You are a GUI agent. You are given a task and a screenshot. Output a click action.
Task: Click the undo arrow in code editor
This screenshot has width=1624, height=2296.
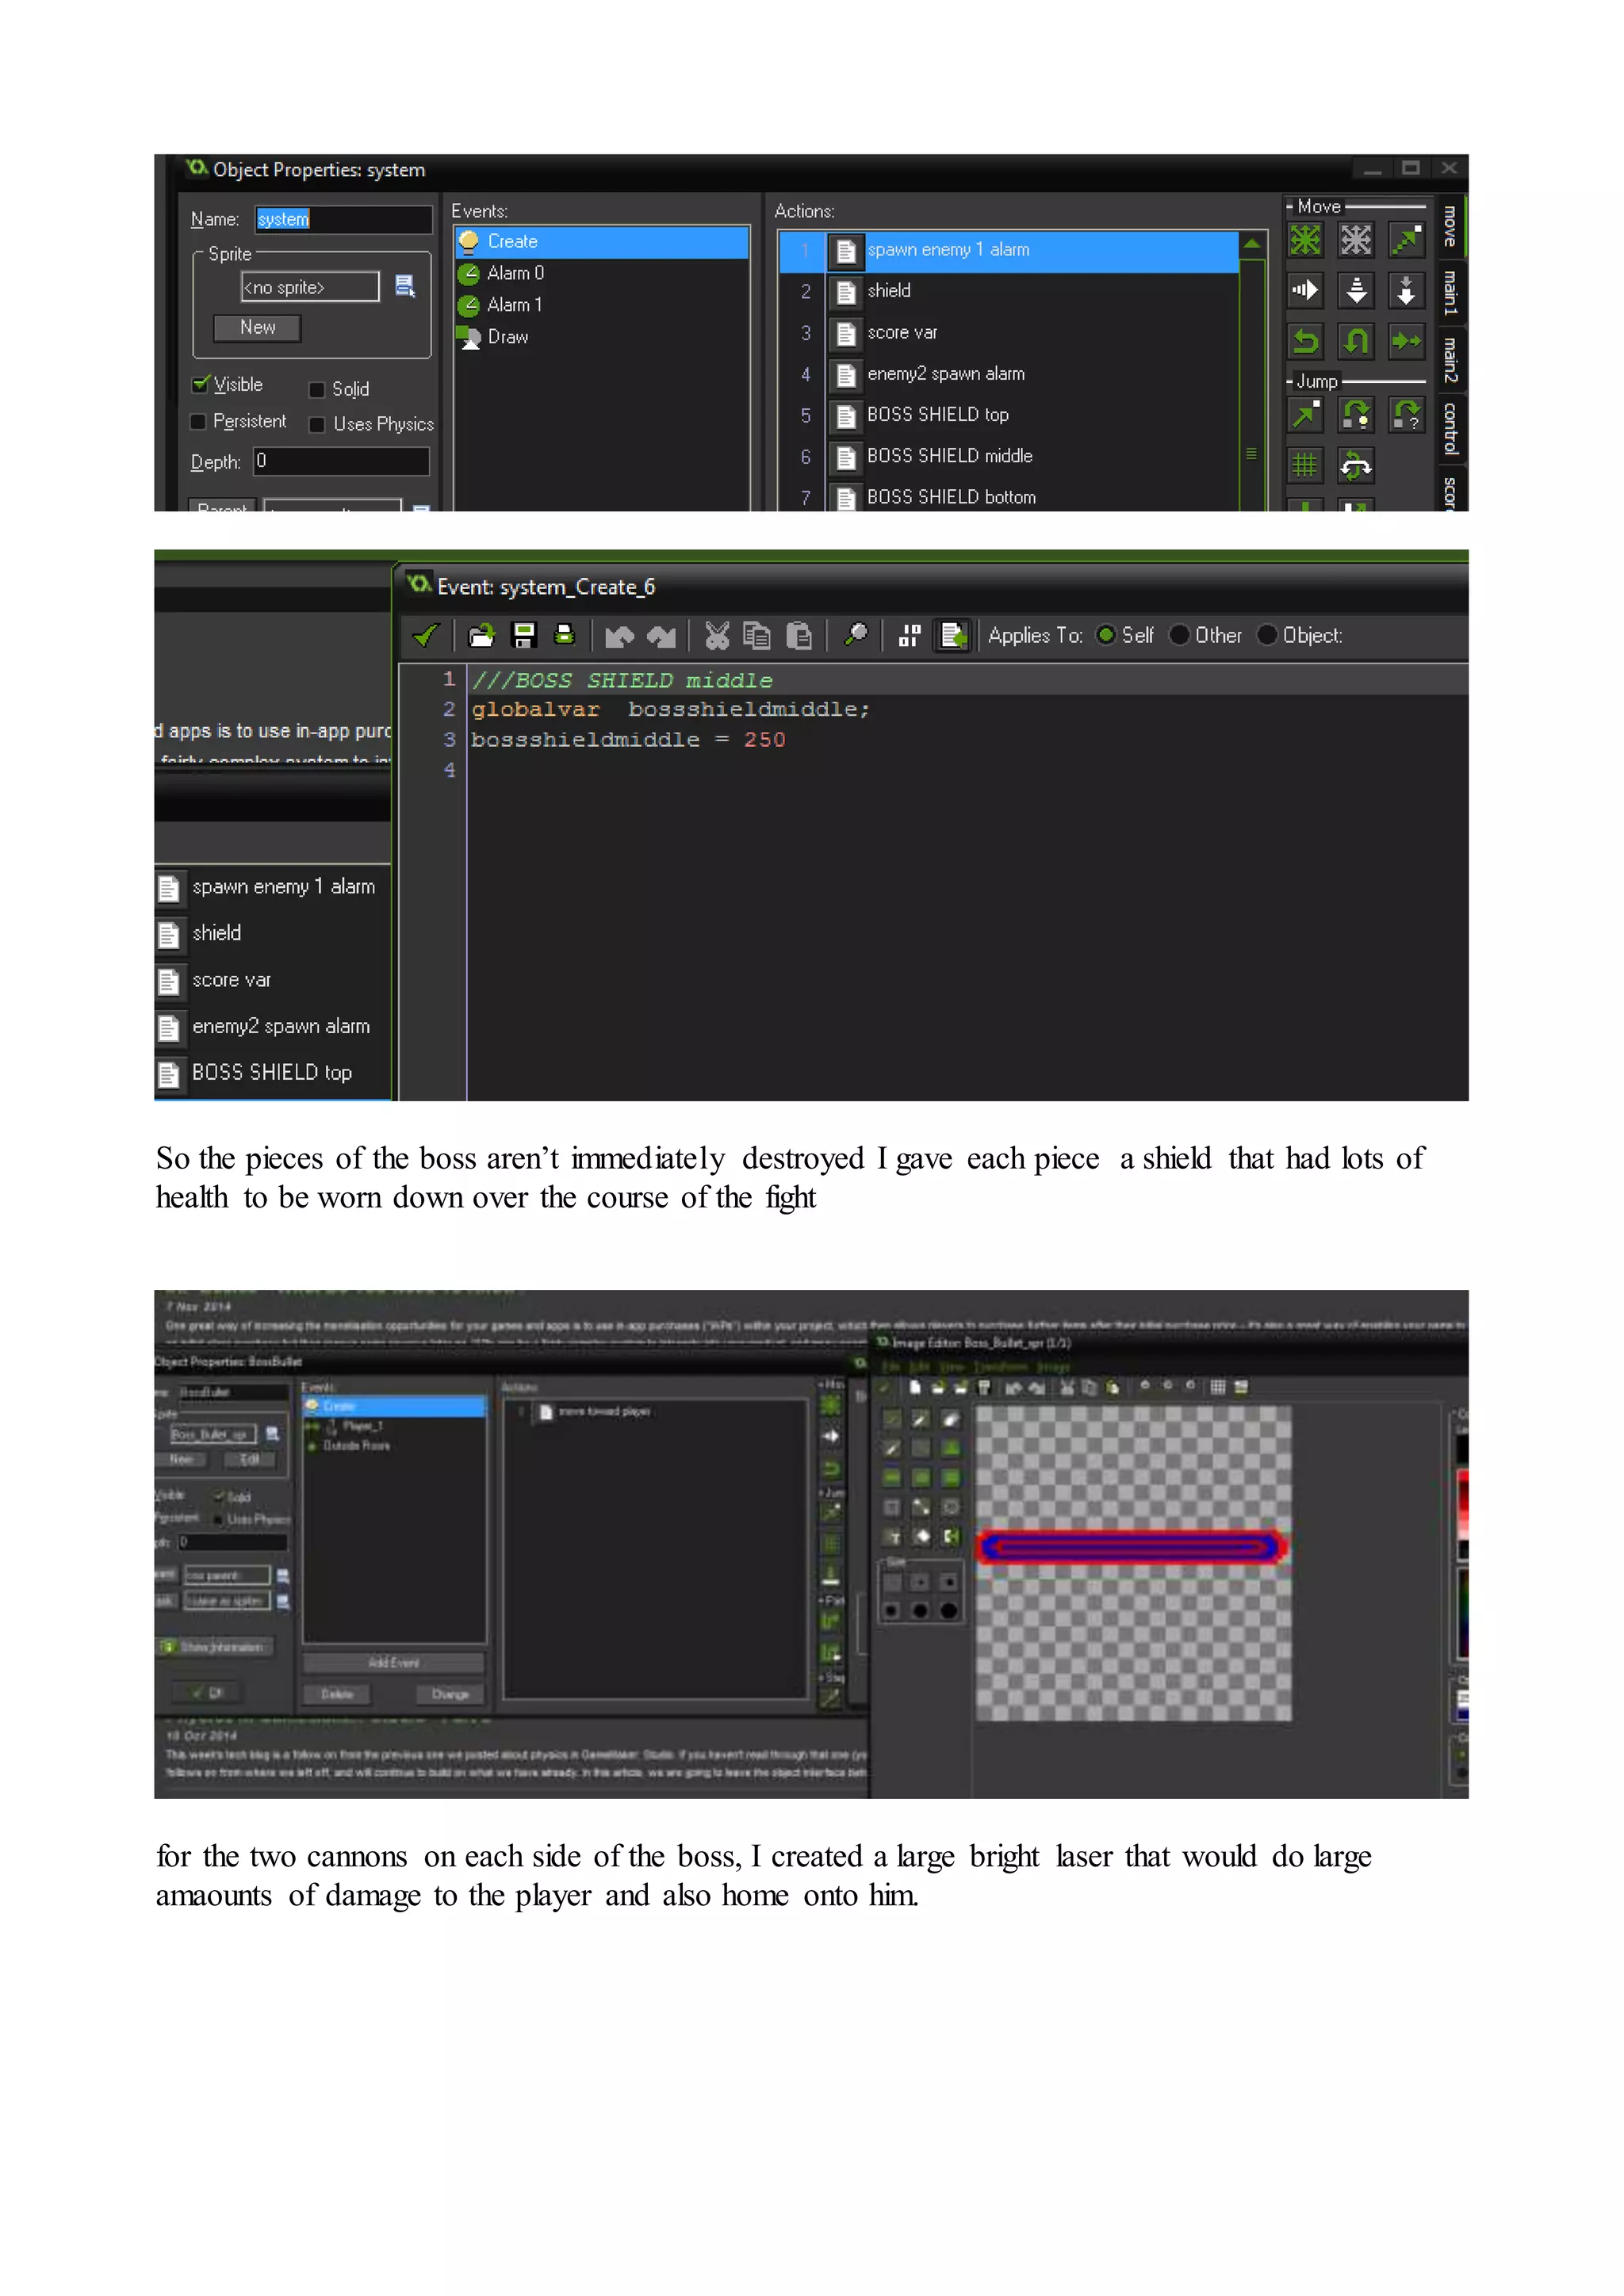click(619, 635)
